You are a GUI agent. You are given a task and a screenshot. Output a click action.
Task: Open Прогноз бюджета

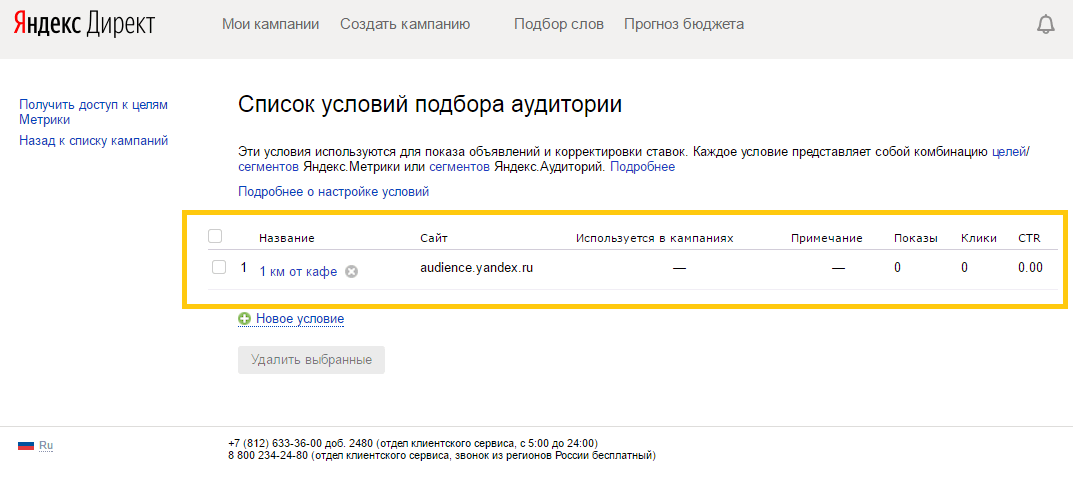[684, 25]
